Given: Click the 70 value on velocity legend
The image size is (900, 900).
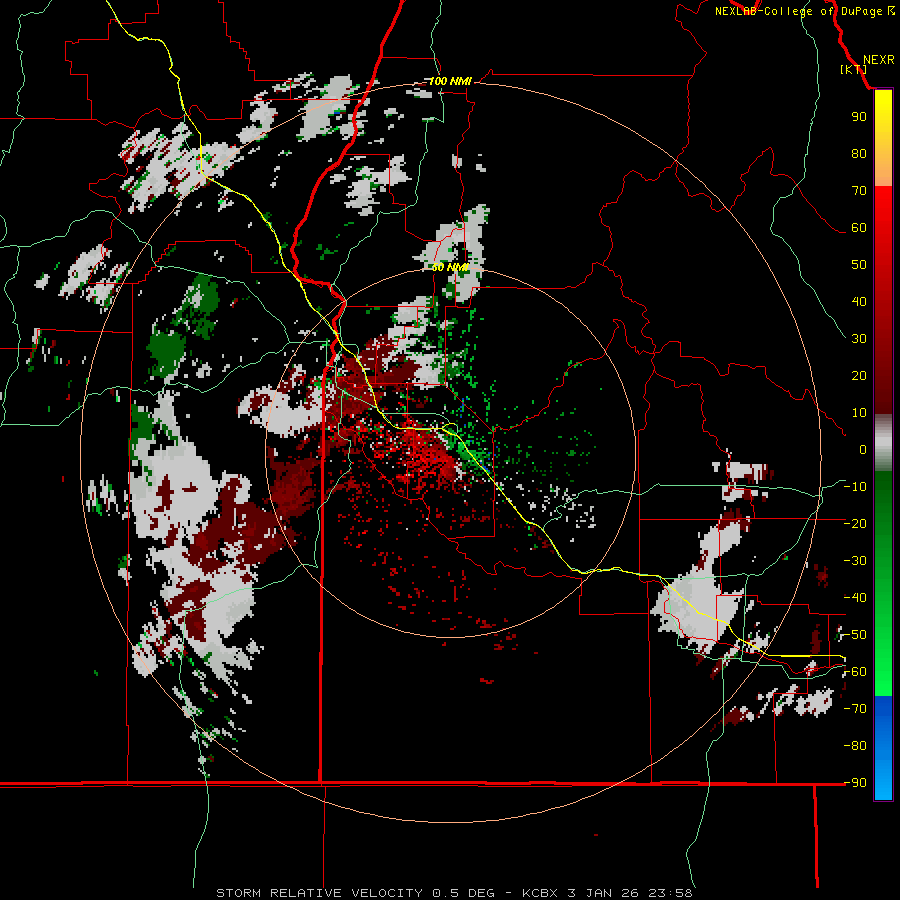Looking at the screenshot, I should (x=859, y=191).
